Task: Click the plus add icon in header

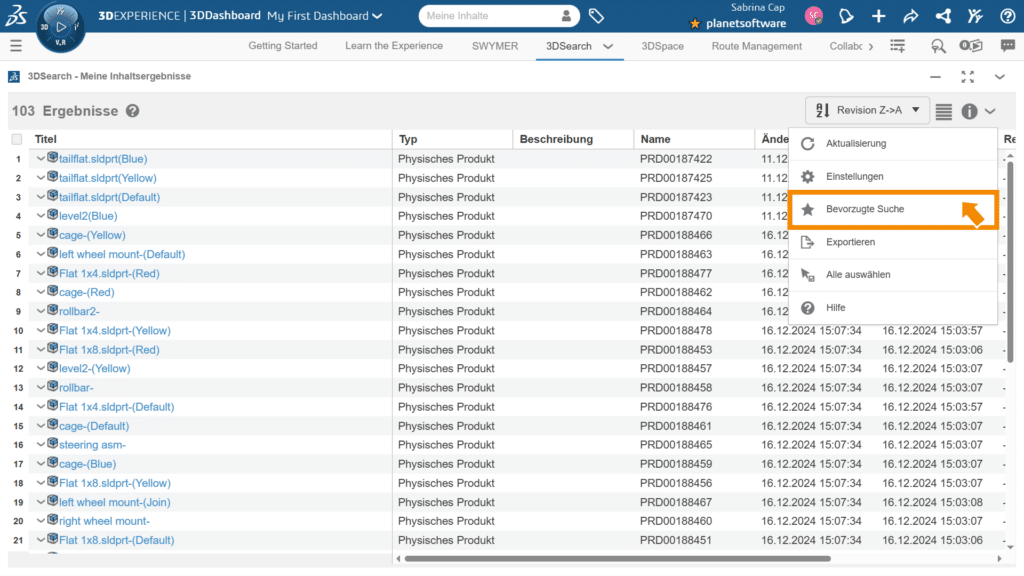Action: point(878,16)
